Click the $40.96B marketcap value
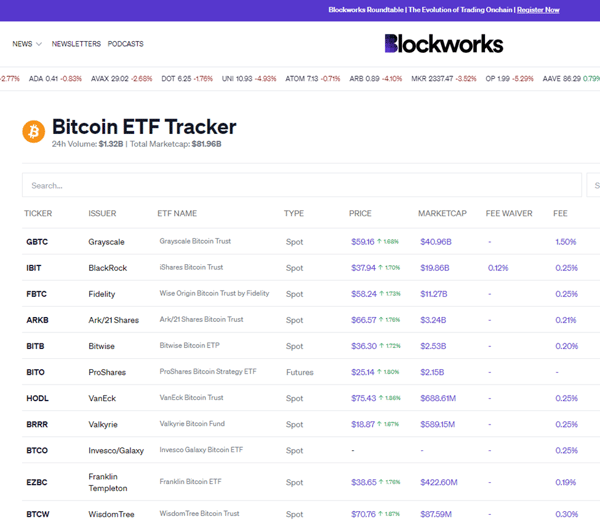 pos(436,242)
